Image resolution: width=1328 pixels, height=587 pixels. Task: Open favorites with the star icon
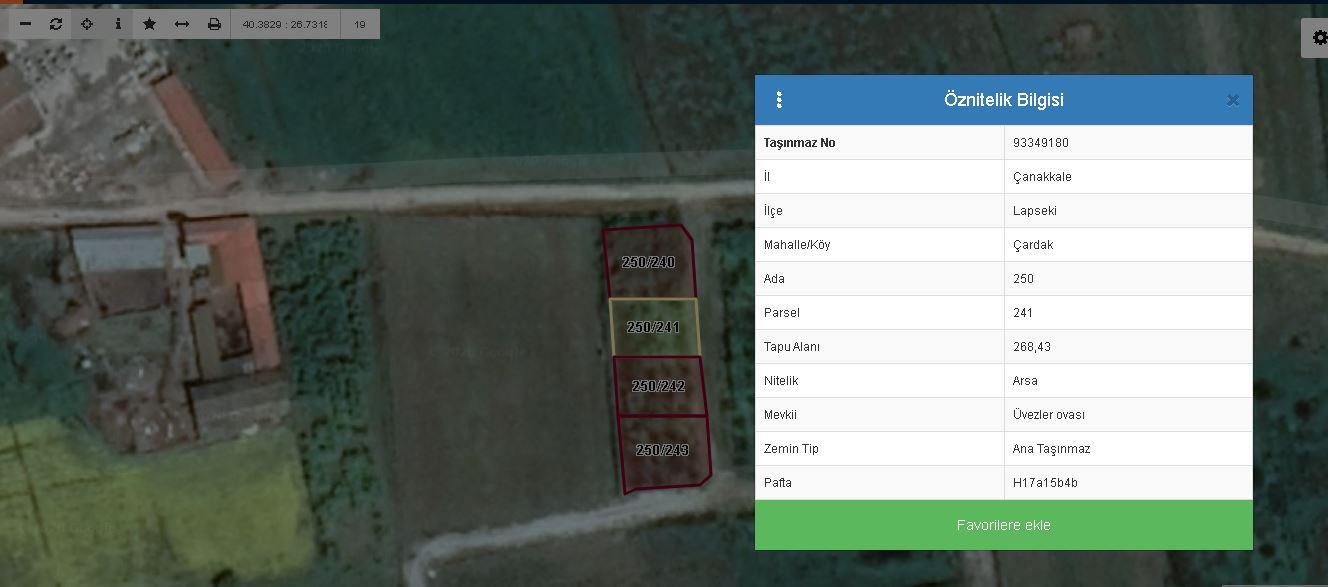click(x=149, y=24)
